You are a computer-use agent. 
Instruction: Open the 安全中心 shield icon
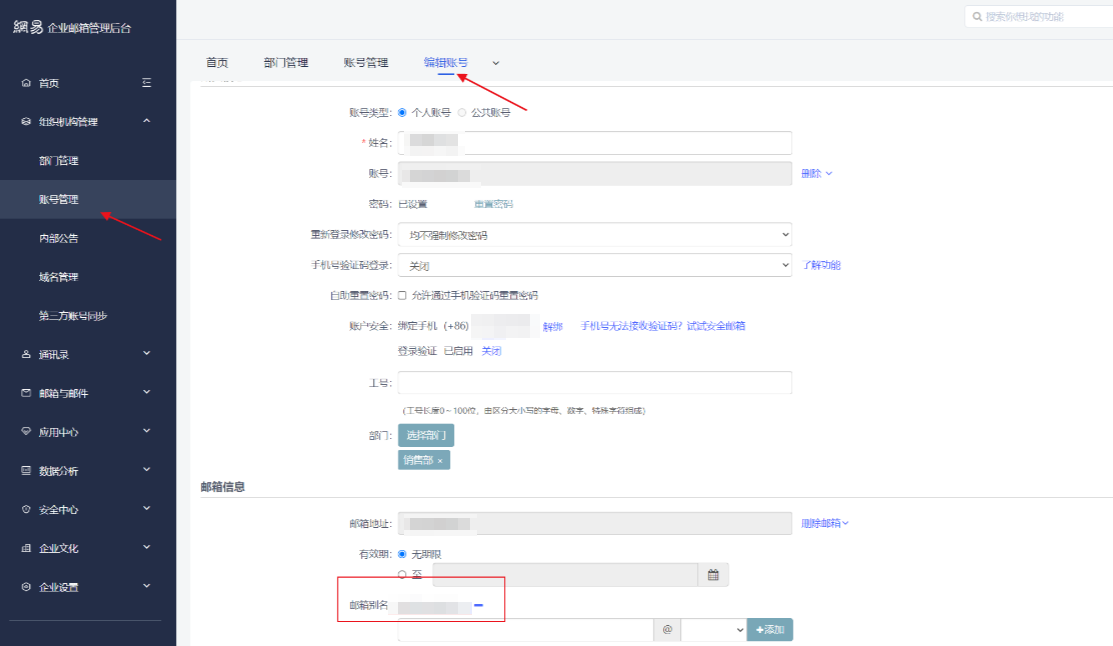25,507
